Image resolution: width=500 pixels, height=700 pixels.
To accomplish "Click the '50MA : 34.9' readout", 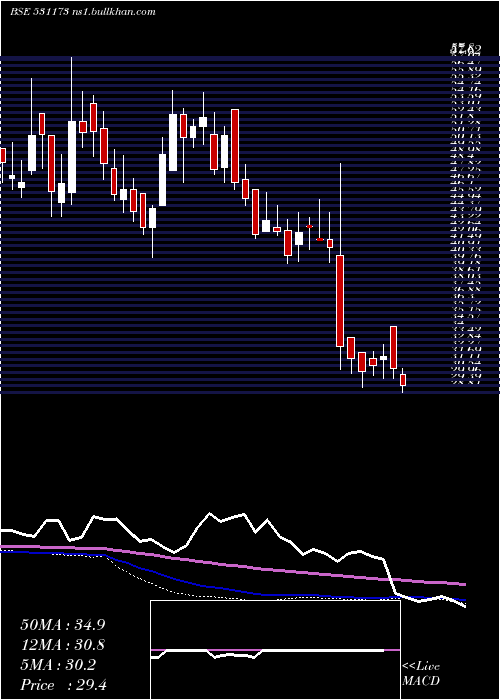I will tap(63, 625).
